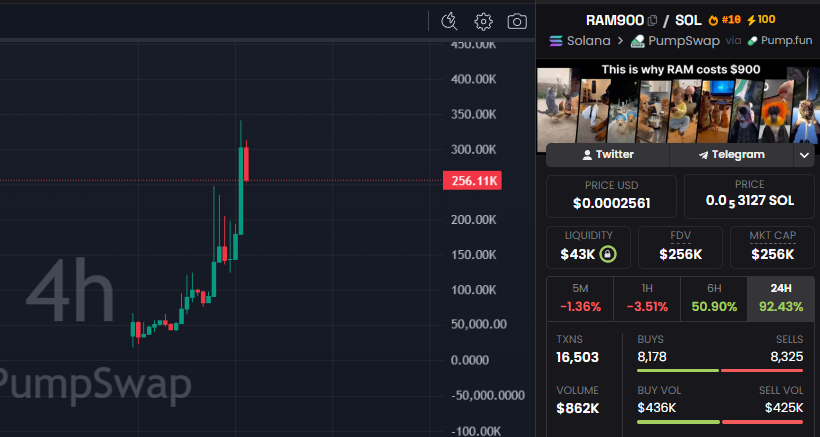The height and width of the screenshot is (437, 820).
Task: Select the 5M timeframe tab
Action: click(580, 299)
